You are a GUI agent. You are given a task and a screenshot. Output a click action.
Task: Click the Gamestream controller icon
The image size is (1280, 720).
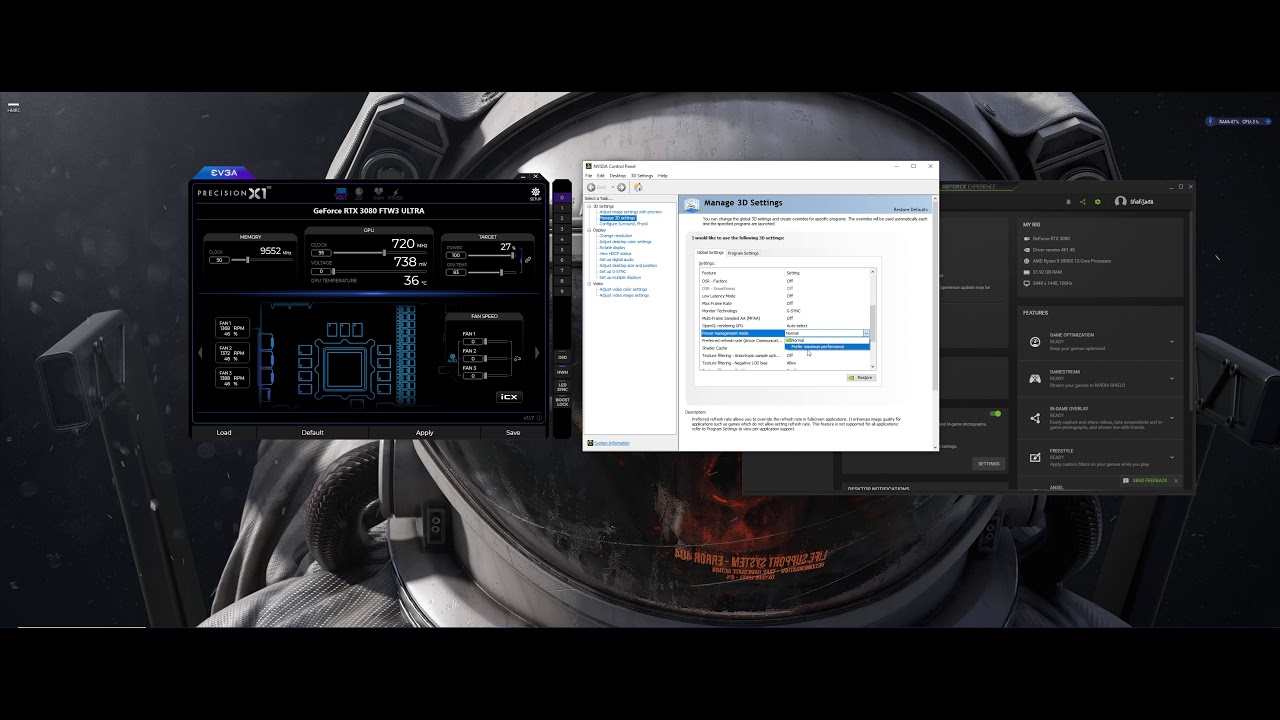pyautogui.click(x=1035, y=379)
